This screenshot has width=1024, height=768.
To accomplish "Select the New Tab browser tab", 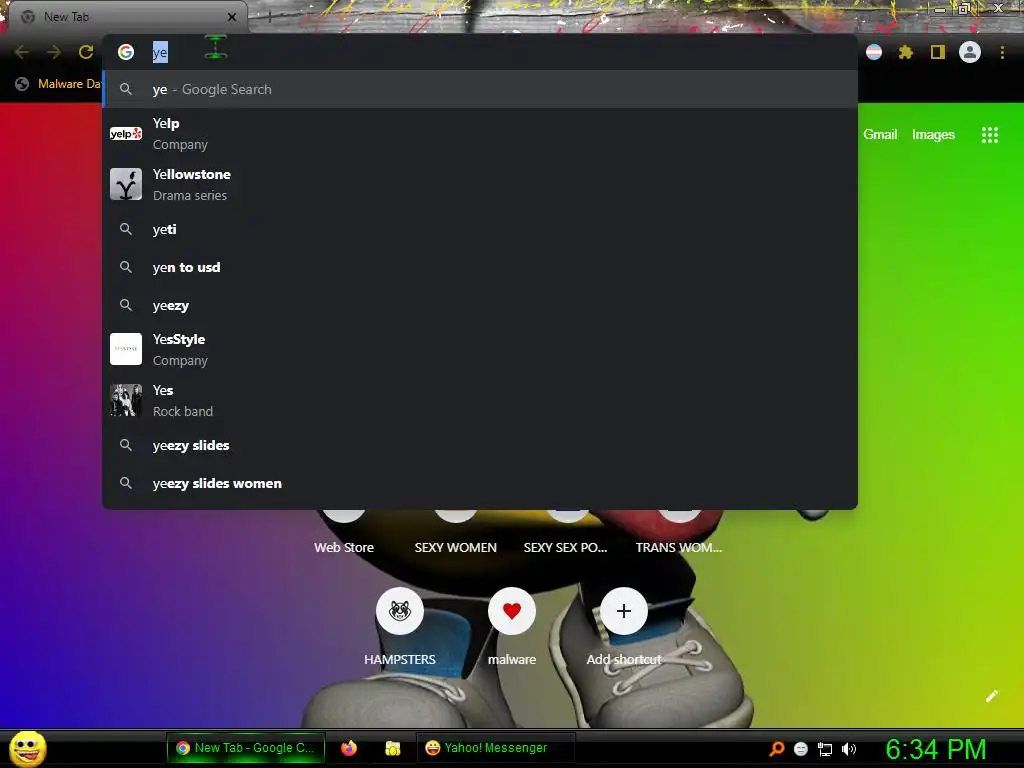I will point(127,17).
